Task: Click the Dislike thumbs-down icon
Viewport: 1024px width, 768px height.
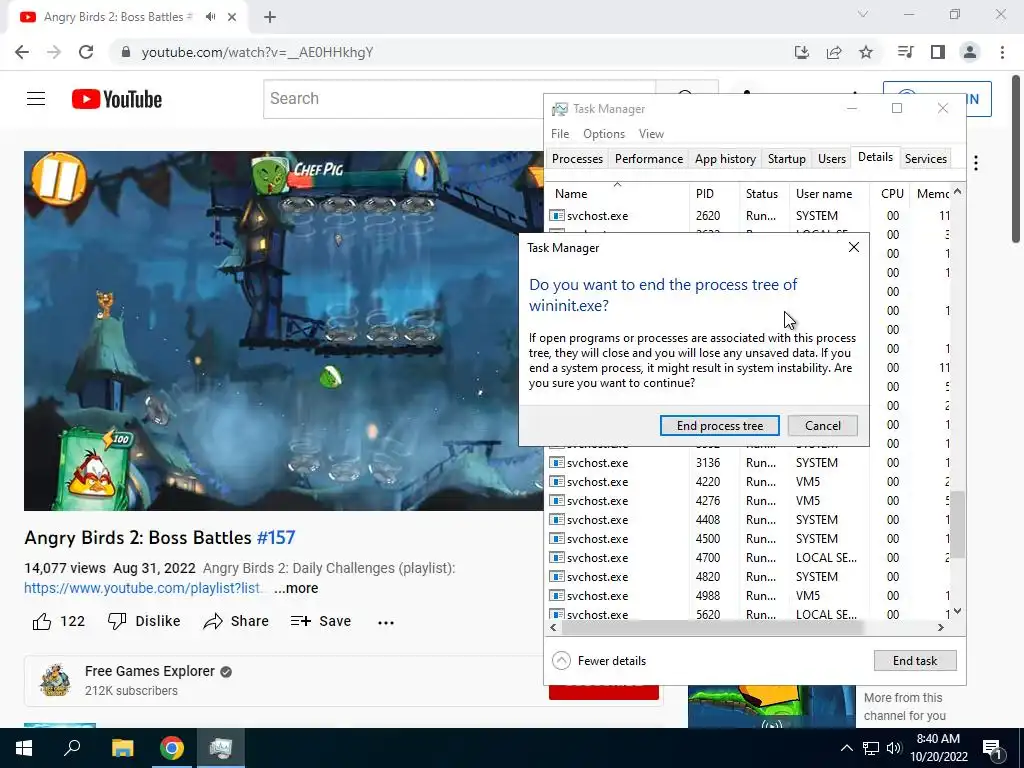Action: click(x=117, y=621)
